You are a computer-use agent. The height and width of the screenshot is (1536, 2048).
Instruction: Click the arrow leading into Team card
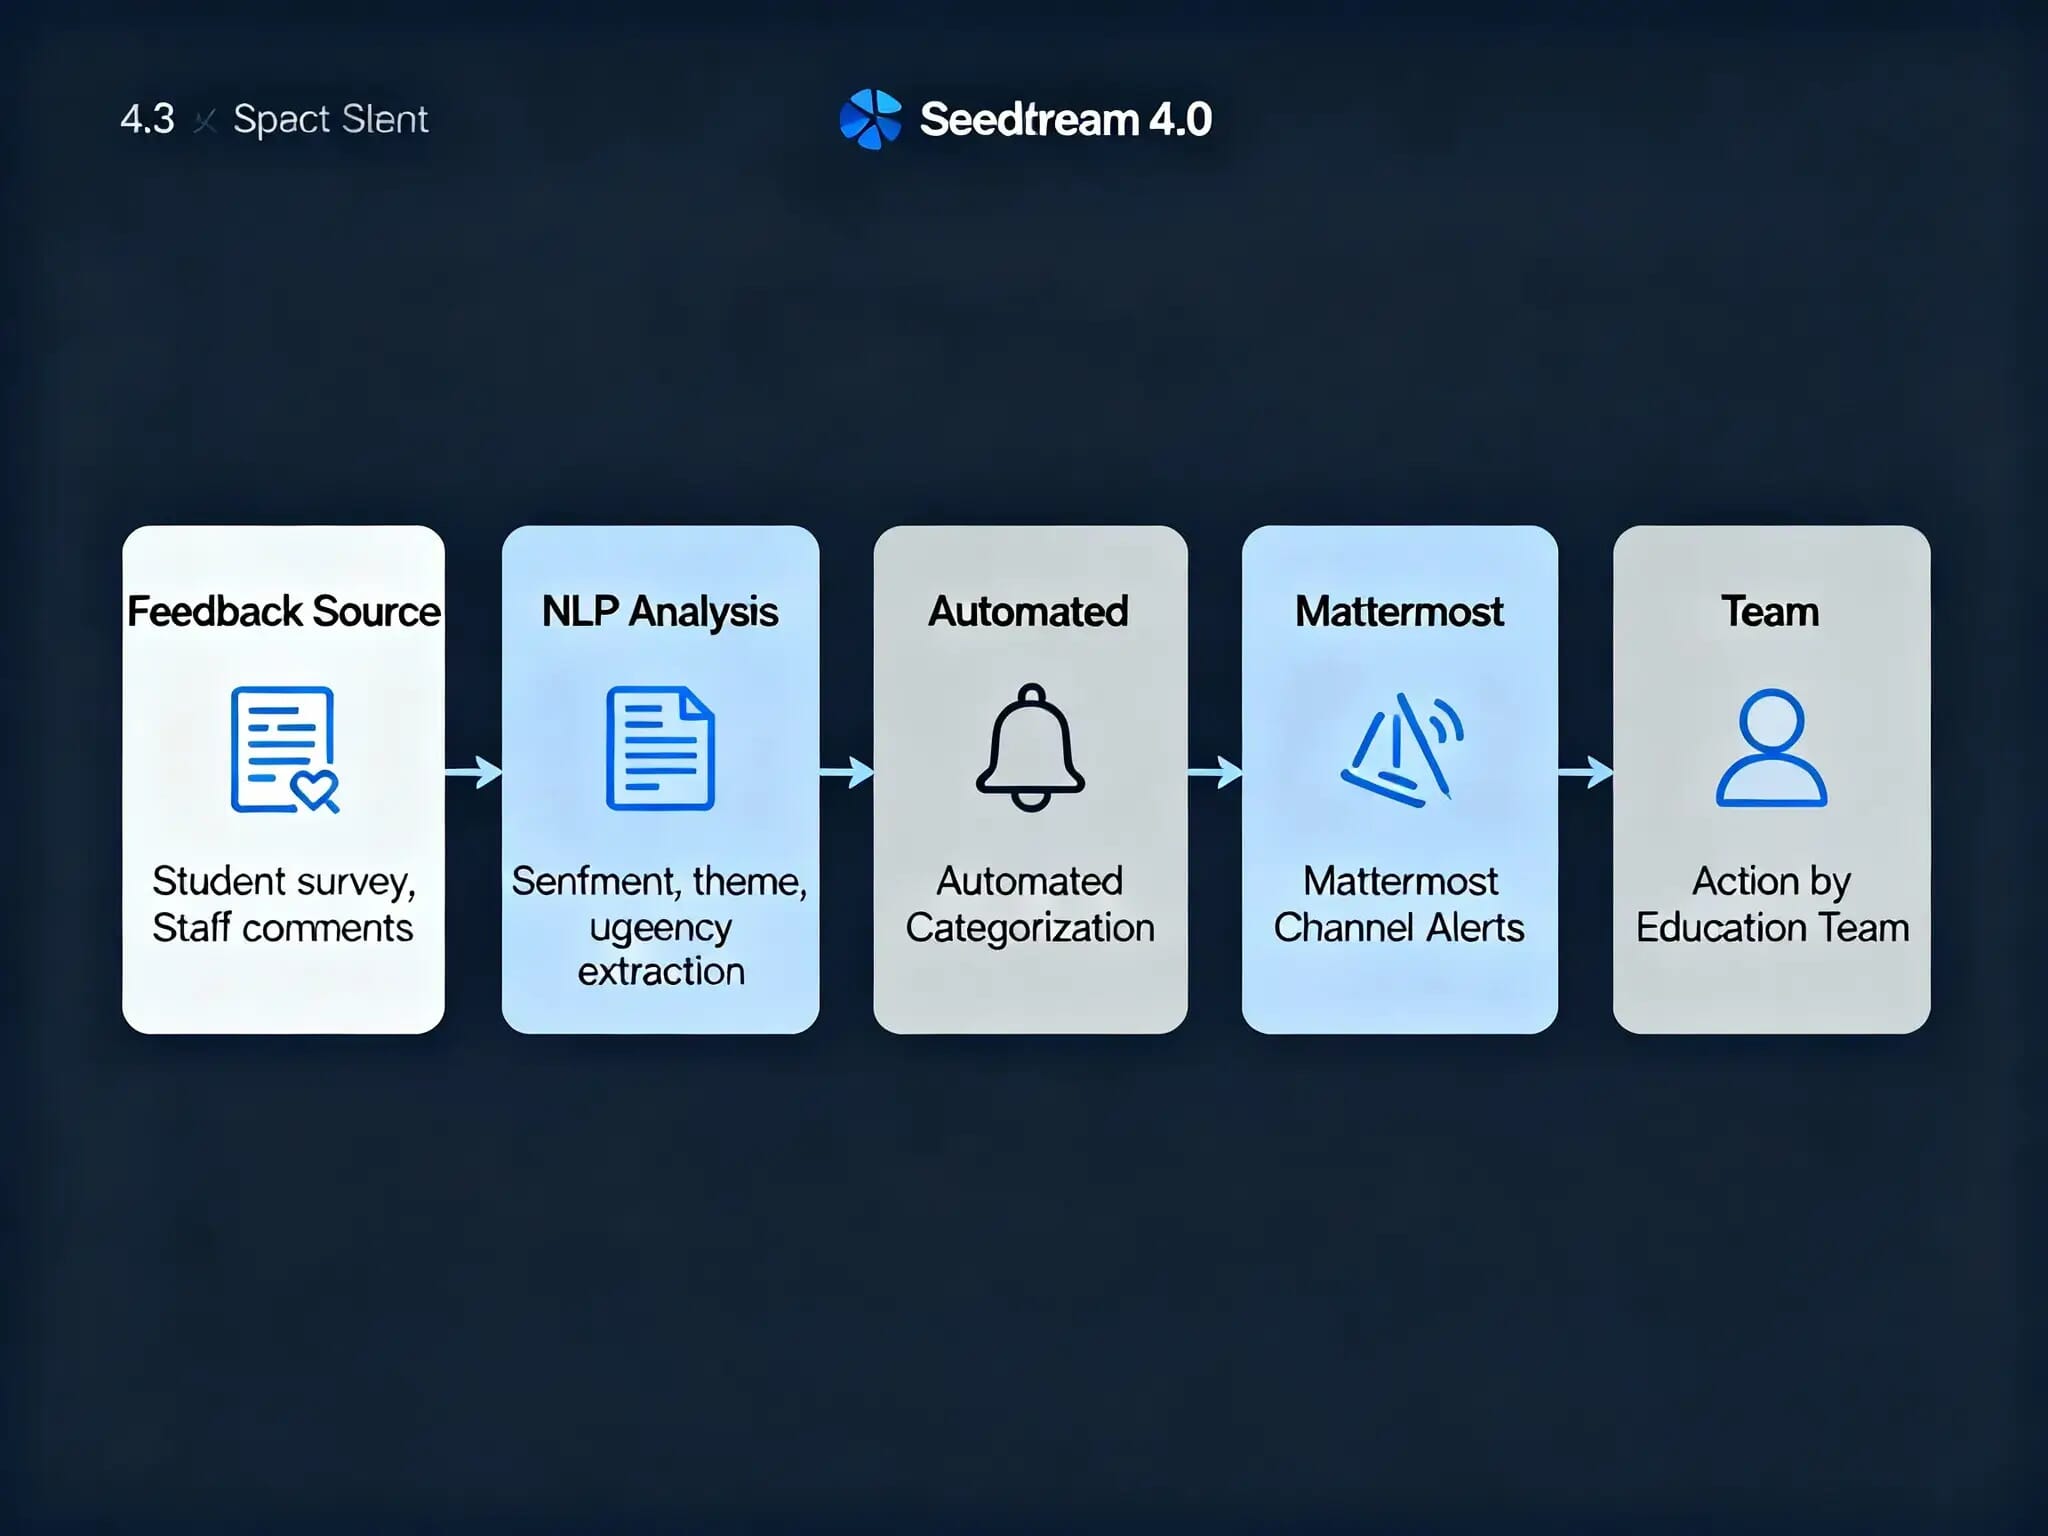(1585, 772)
